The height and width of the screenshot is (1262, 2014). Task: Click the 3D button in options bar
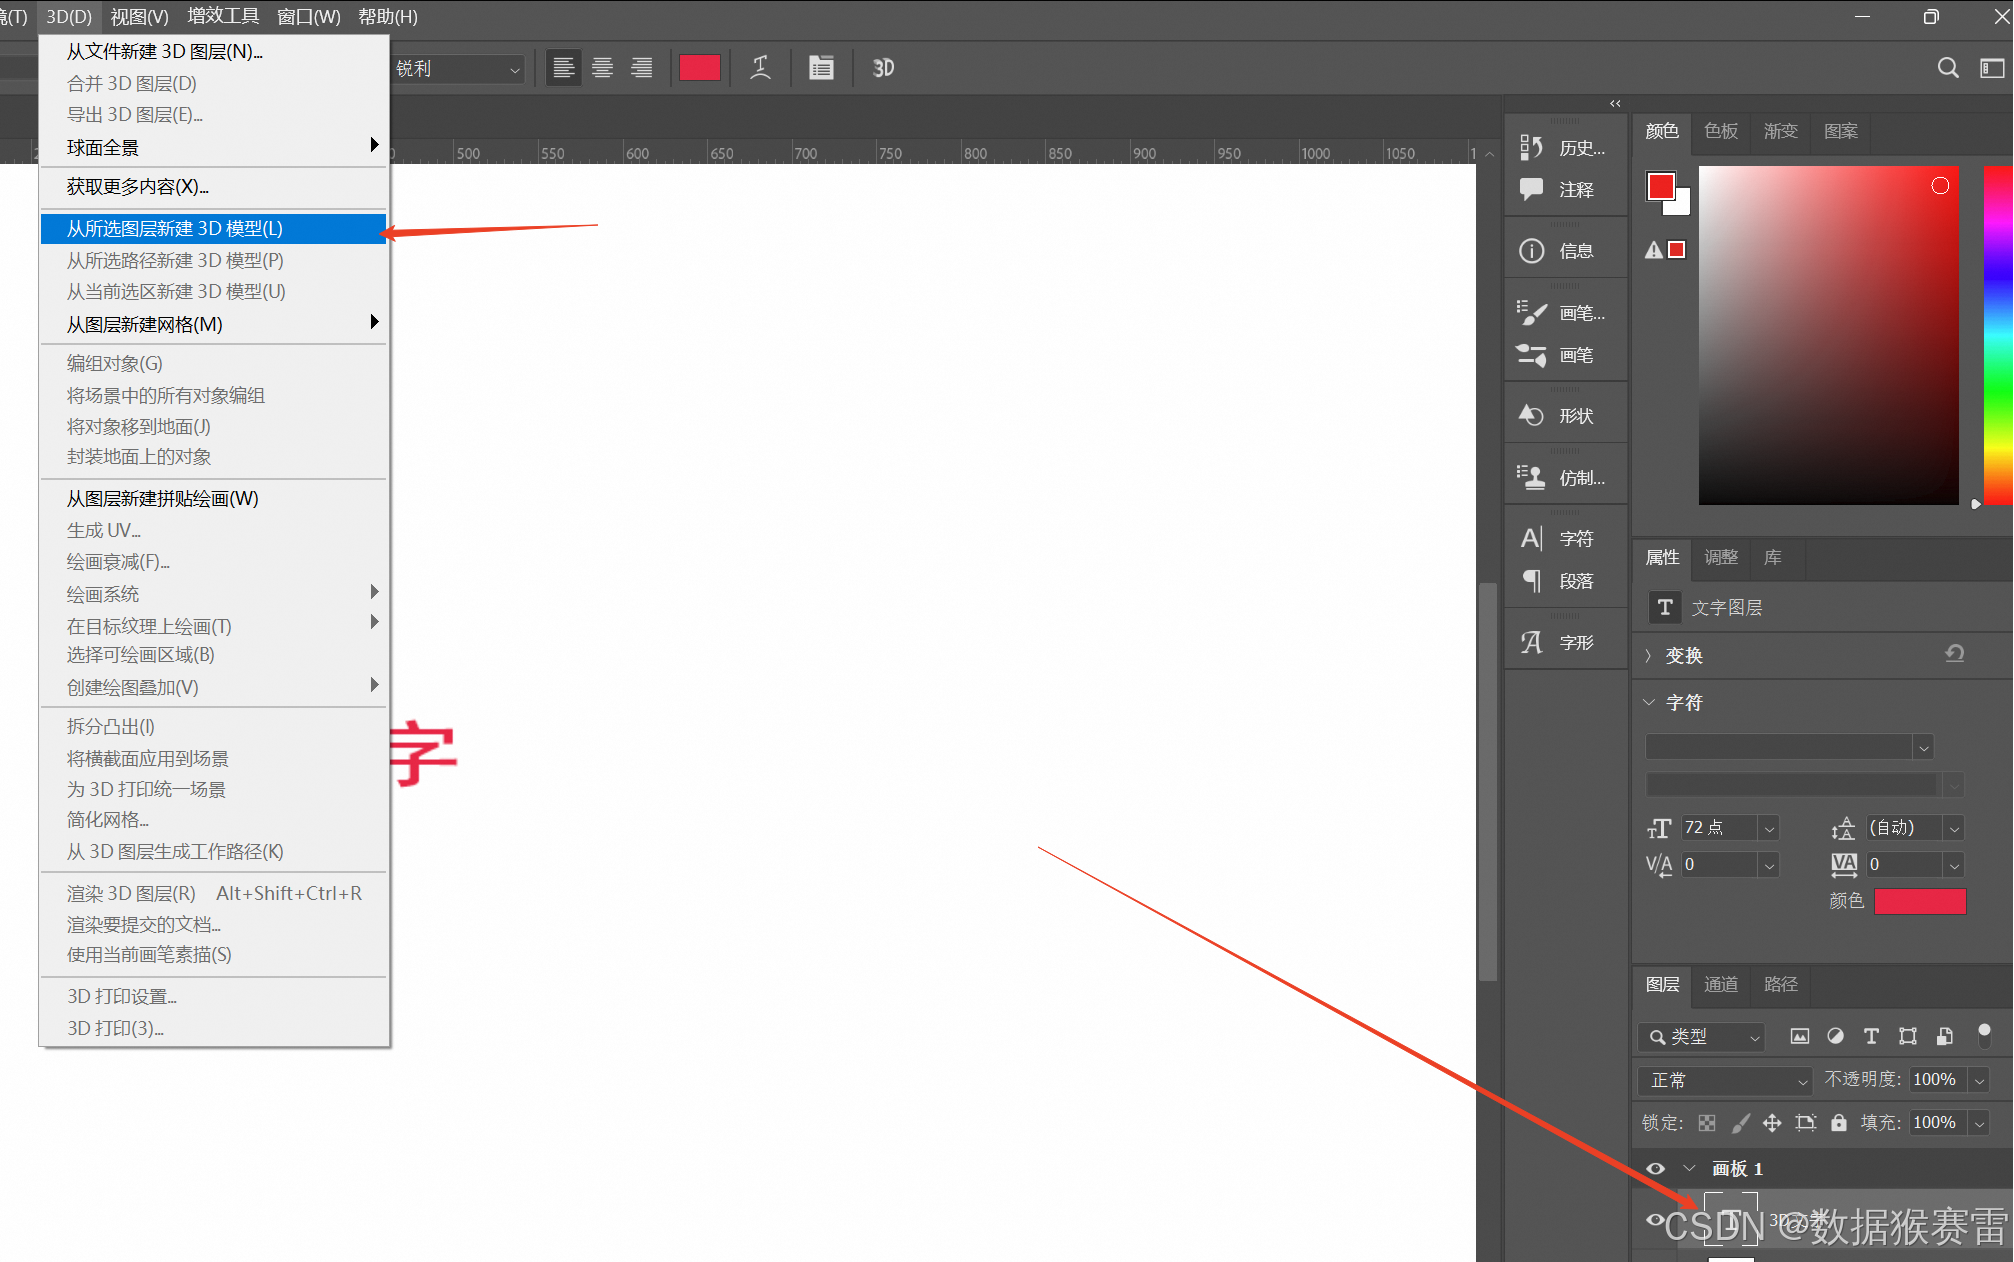(883, 68)
